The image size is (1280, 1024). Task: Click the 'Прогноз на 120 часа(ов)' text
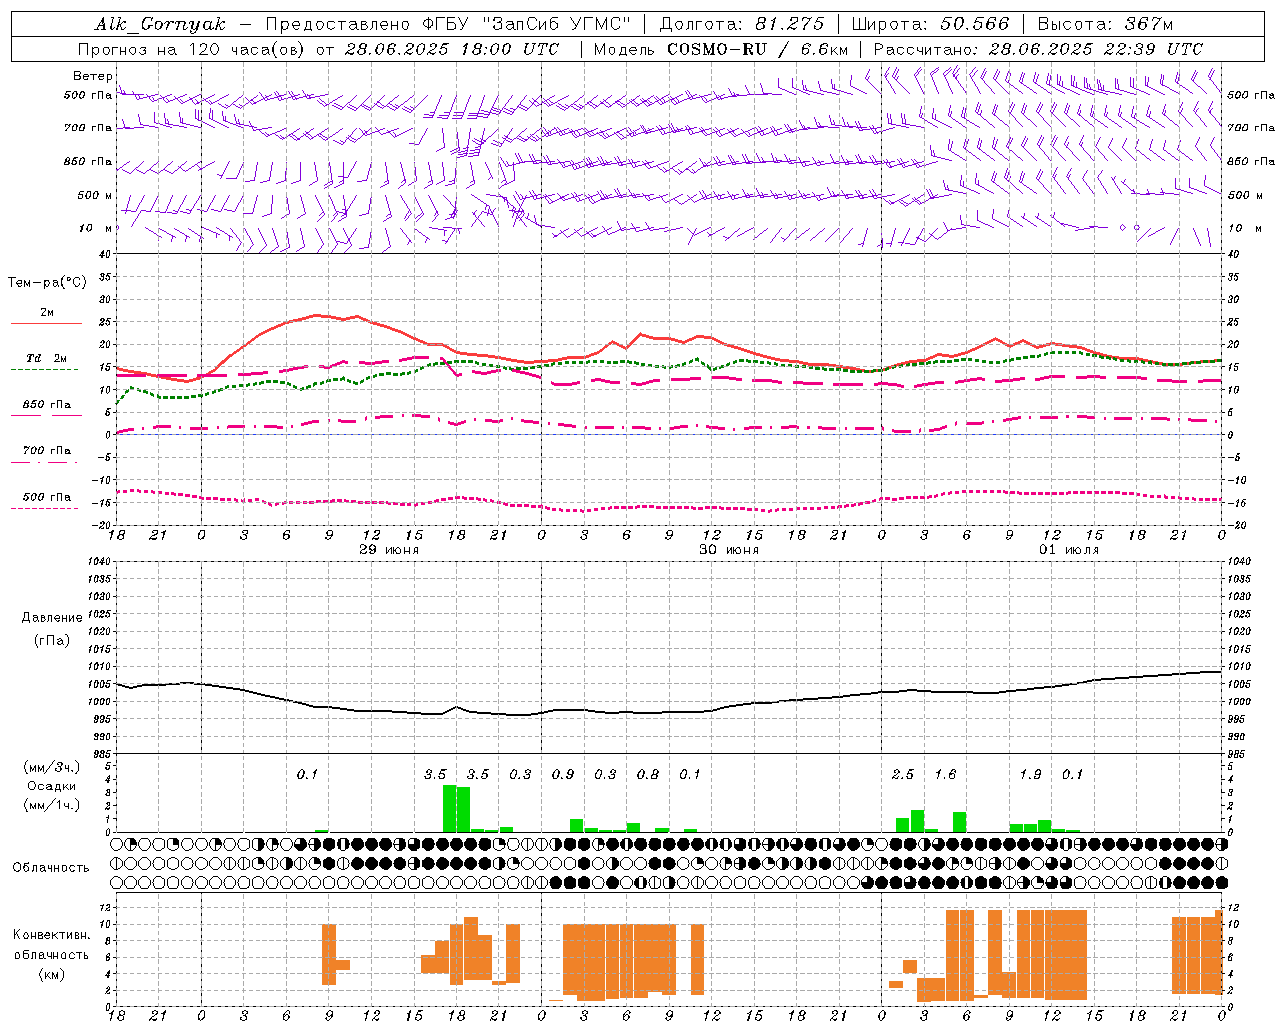[192, 49]
